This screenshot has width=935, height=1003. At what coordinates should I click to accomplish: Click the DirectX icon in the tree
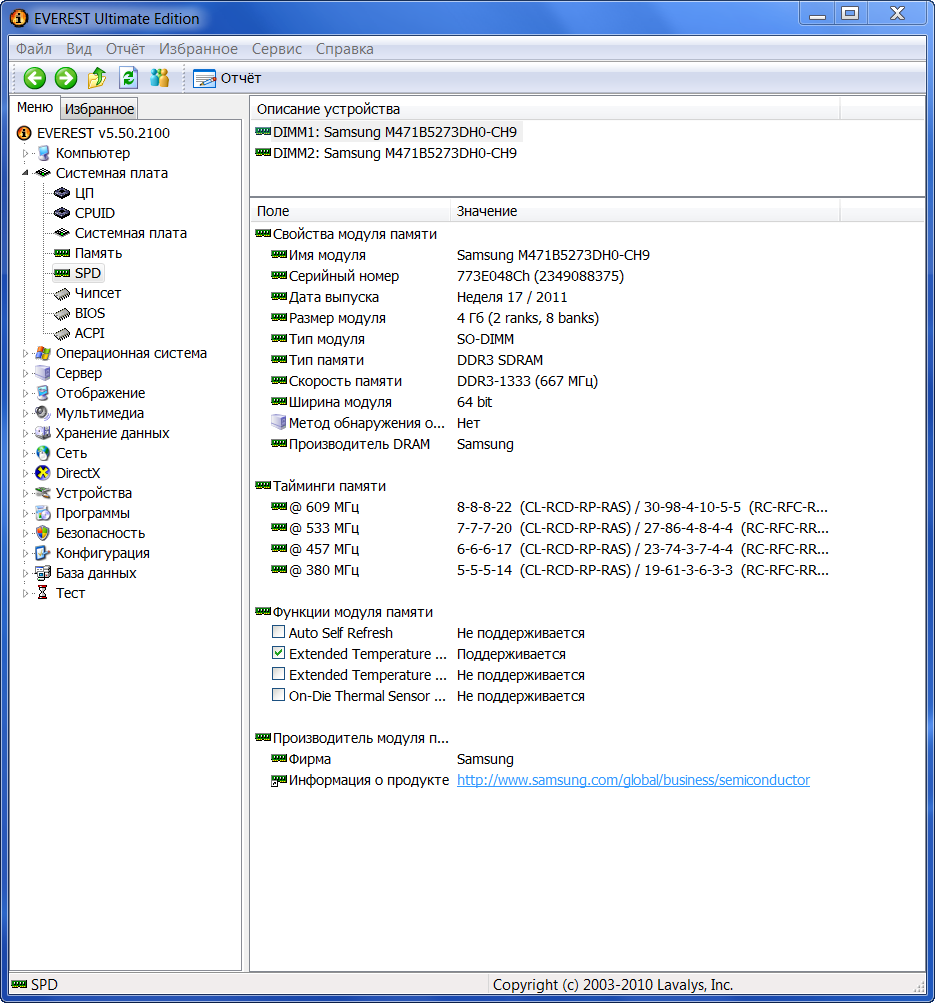(43, 473)
